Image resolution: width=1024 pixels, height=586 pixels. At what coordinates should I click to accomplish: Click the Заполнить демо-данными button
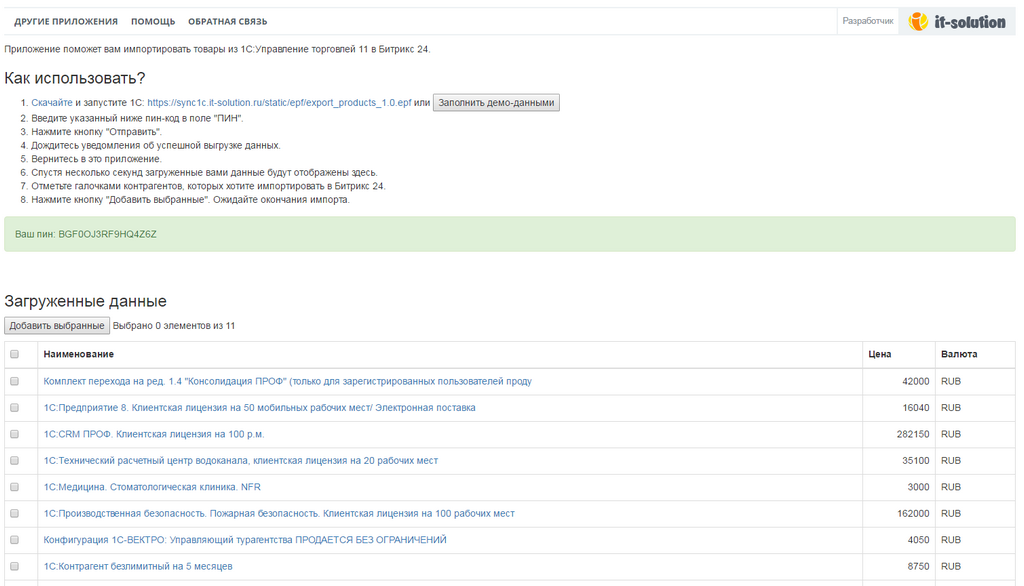pos(496,103)
